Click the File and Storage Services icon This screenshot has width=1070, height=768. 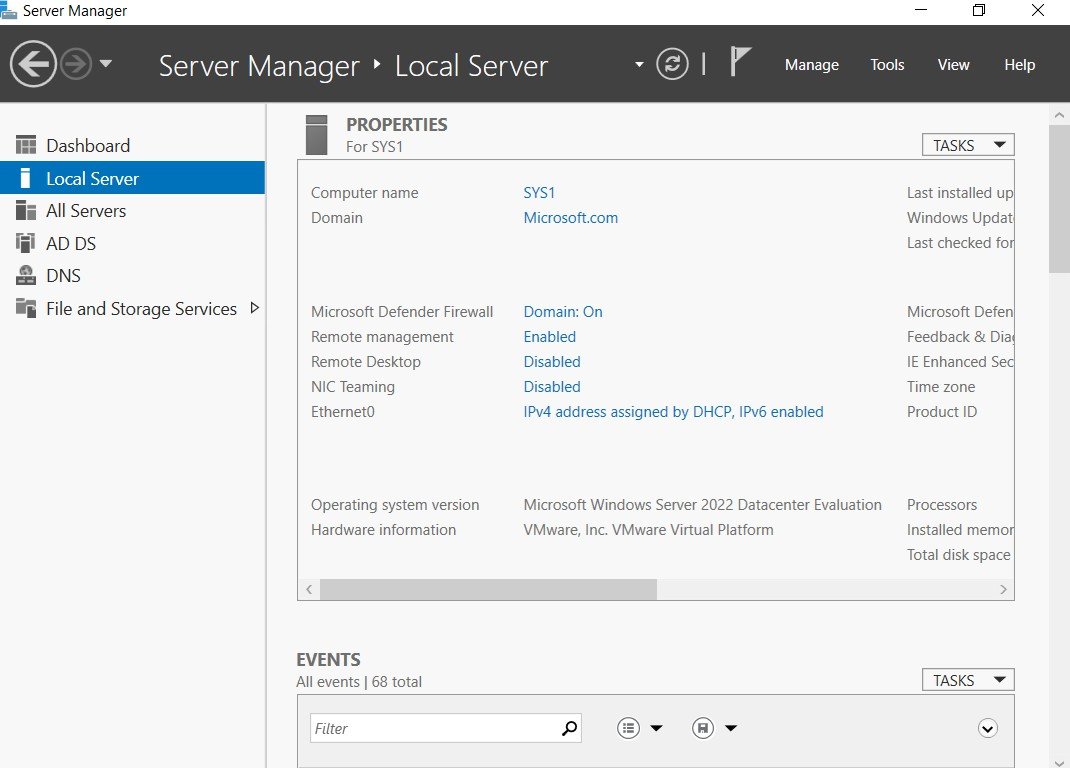click(x=26, y=308)
